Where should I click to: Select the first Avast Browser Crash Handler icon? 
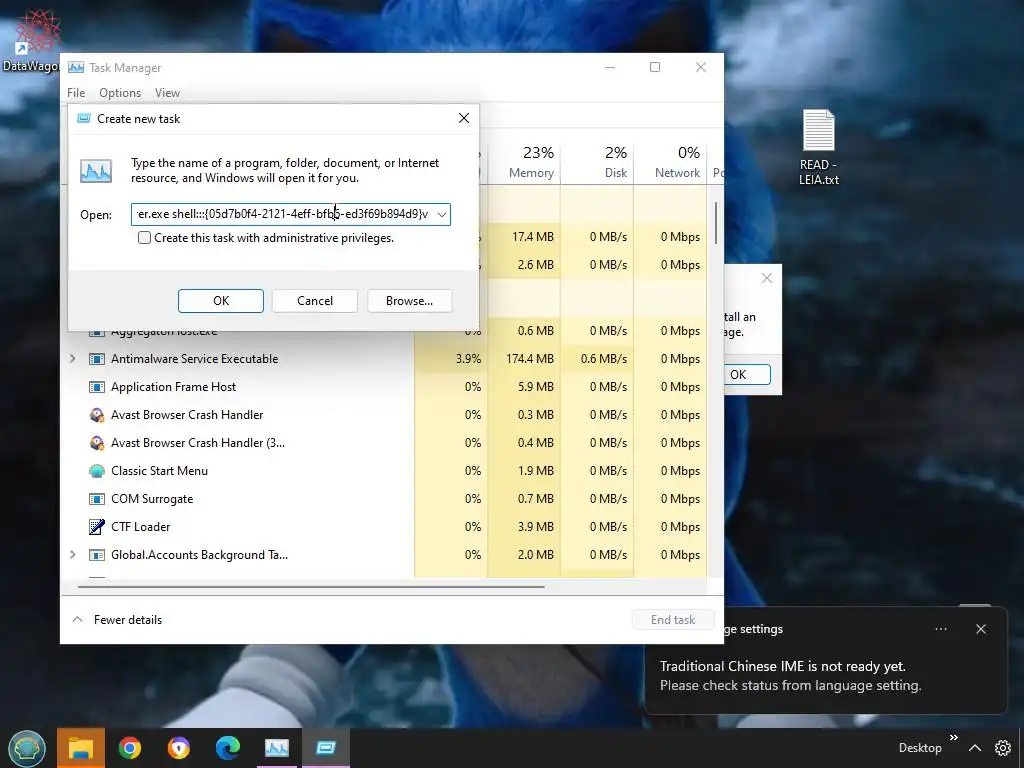97,415
